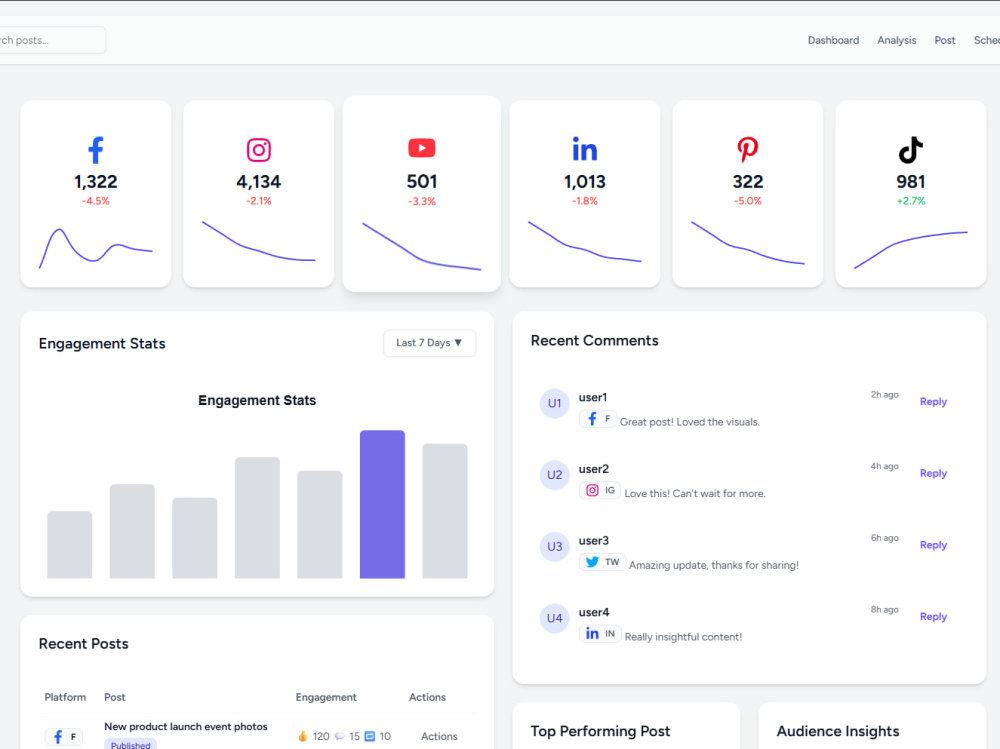Click the Facebook badge in user1's comment
This screenshot has width=1000, height=749.
coord(598,419)
